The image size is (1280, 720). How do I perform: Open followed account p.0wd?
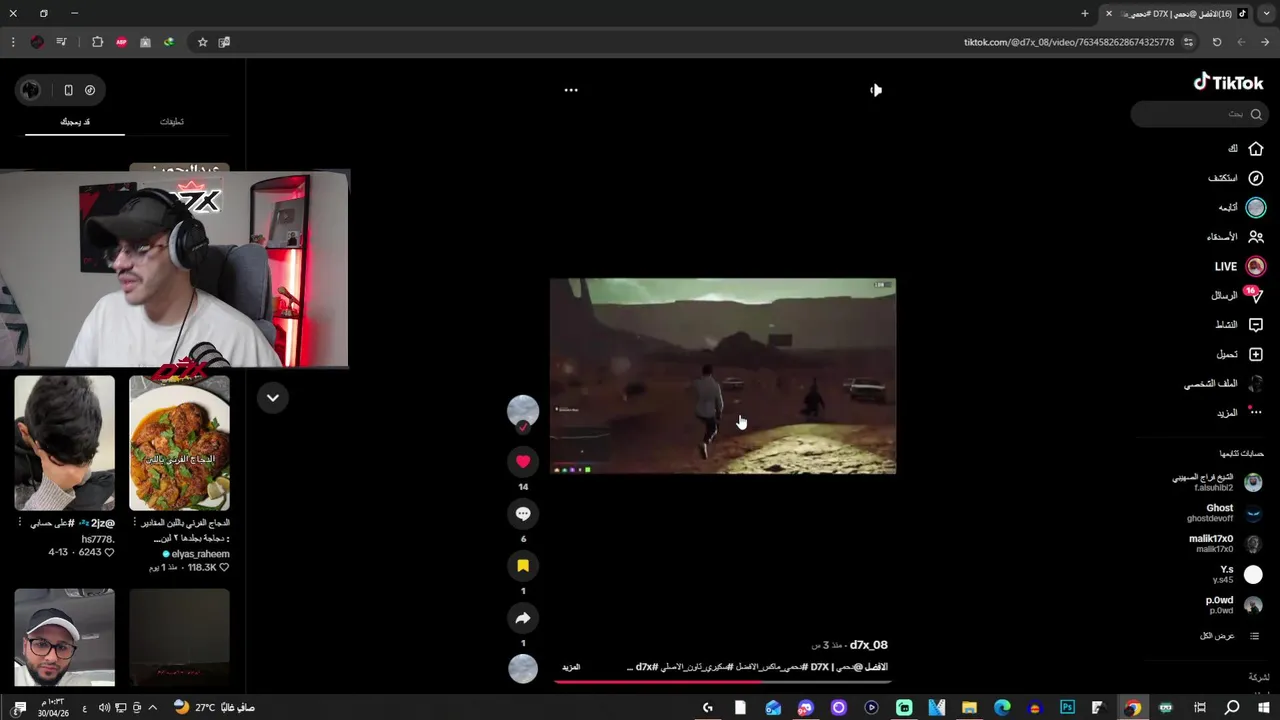pos(1233,605)
